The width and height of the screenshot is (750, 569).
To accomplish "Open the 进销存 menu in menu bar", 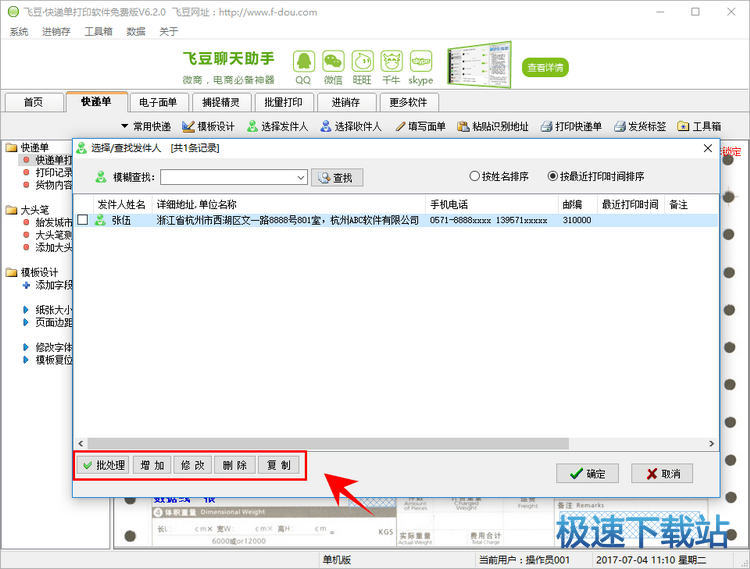I will 56,32.
